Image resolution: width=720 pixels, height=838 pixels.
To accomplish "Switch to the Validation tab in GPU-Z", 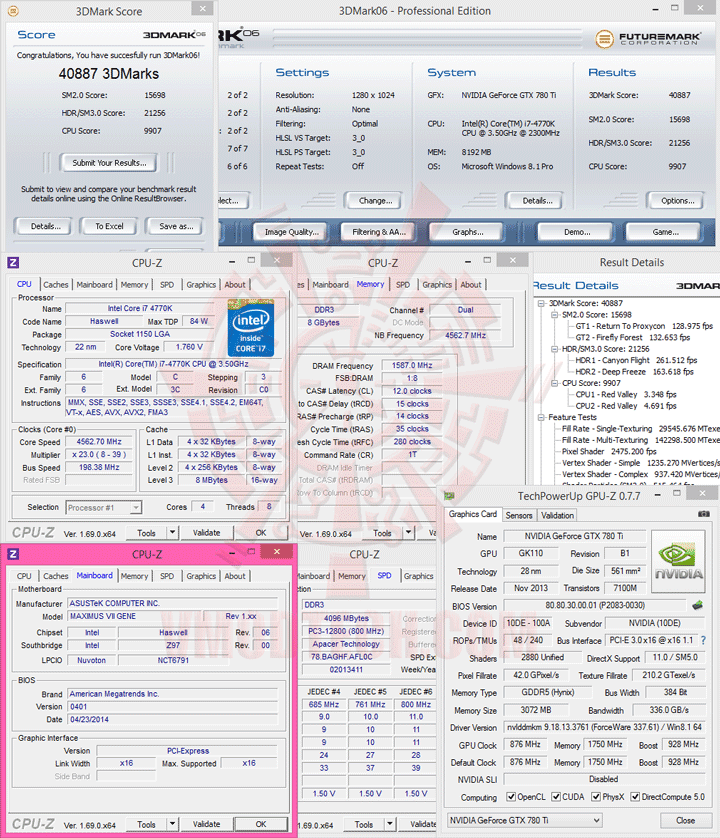I will click(x=557, y=515).
